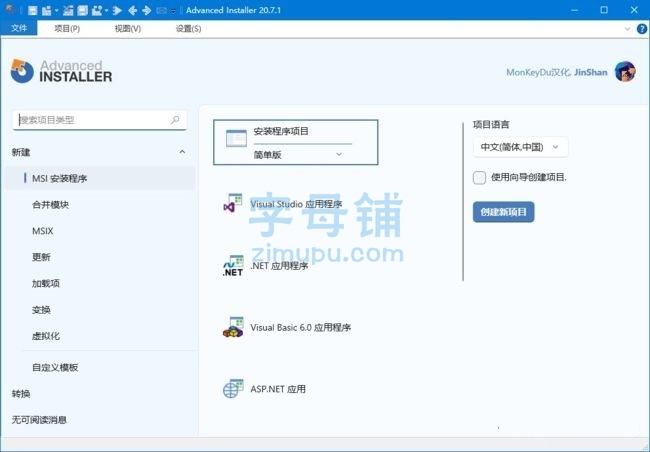Viewport: 650px width, 452px height.
Task: Open the 项目(P) menu
Action: click(x=67, y=29)
